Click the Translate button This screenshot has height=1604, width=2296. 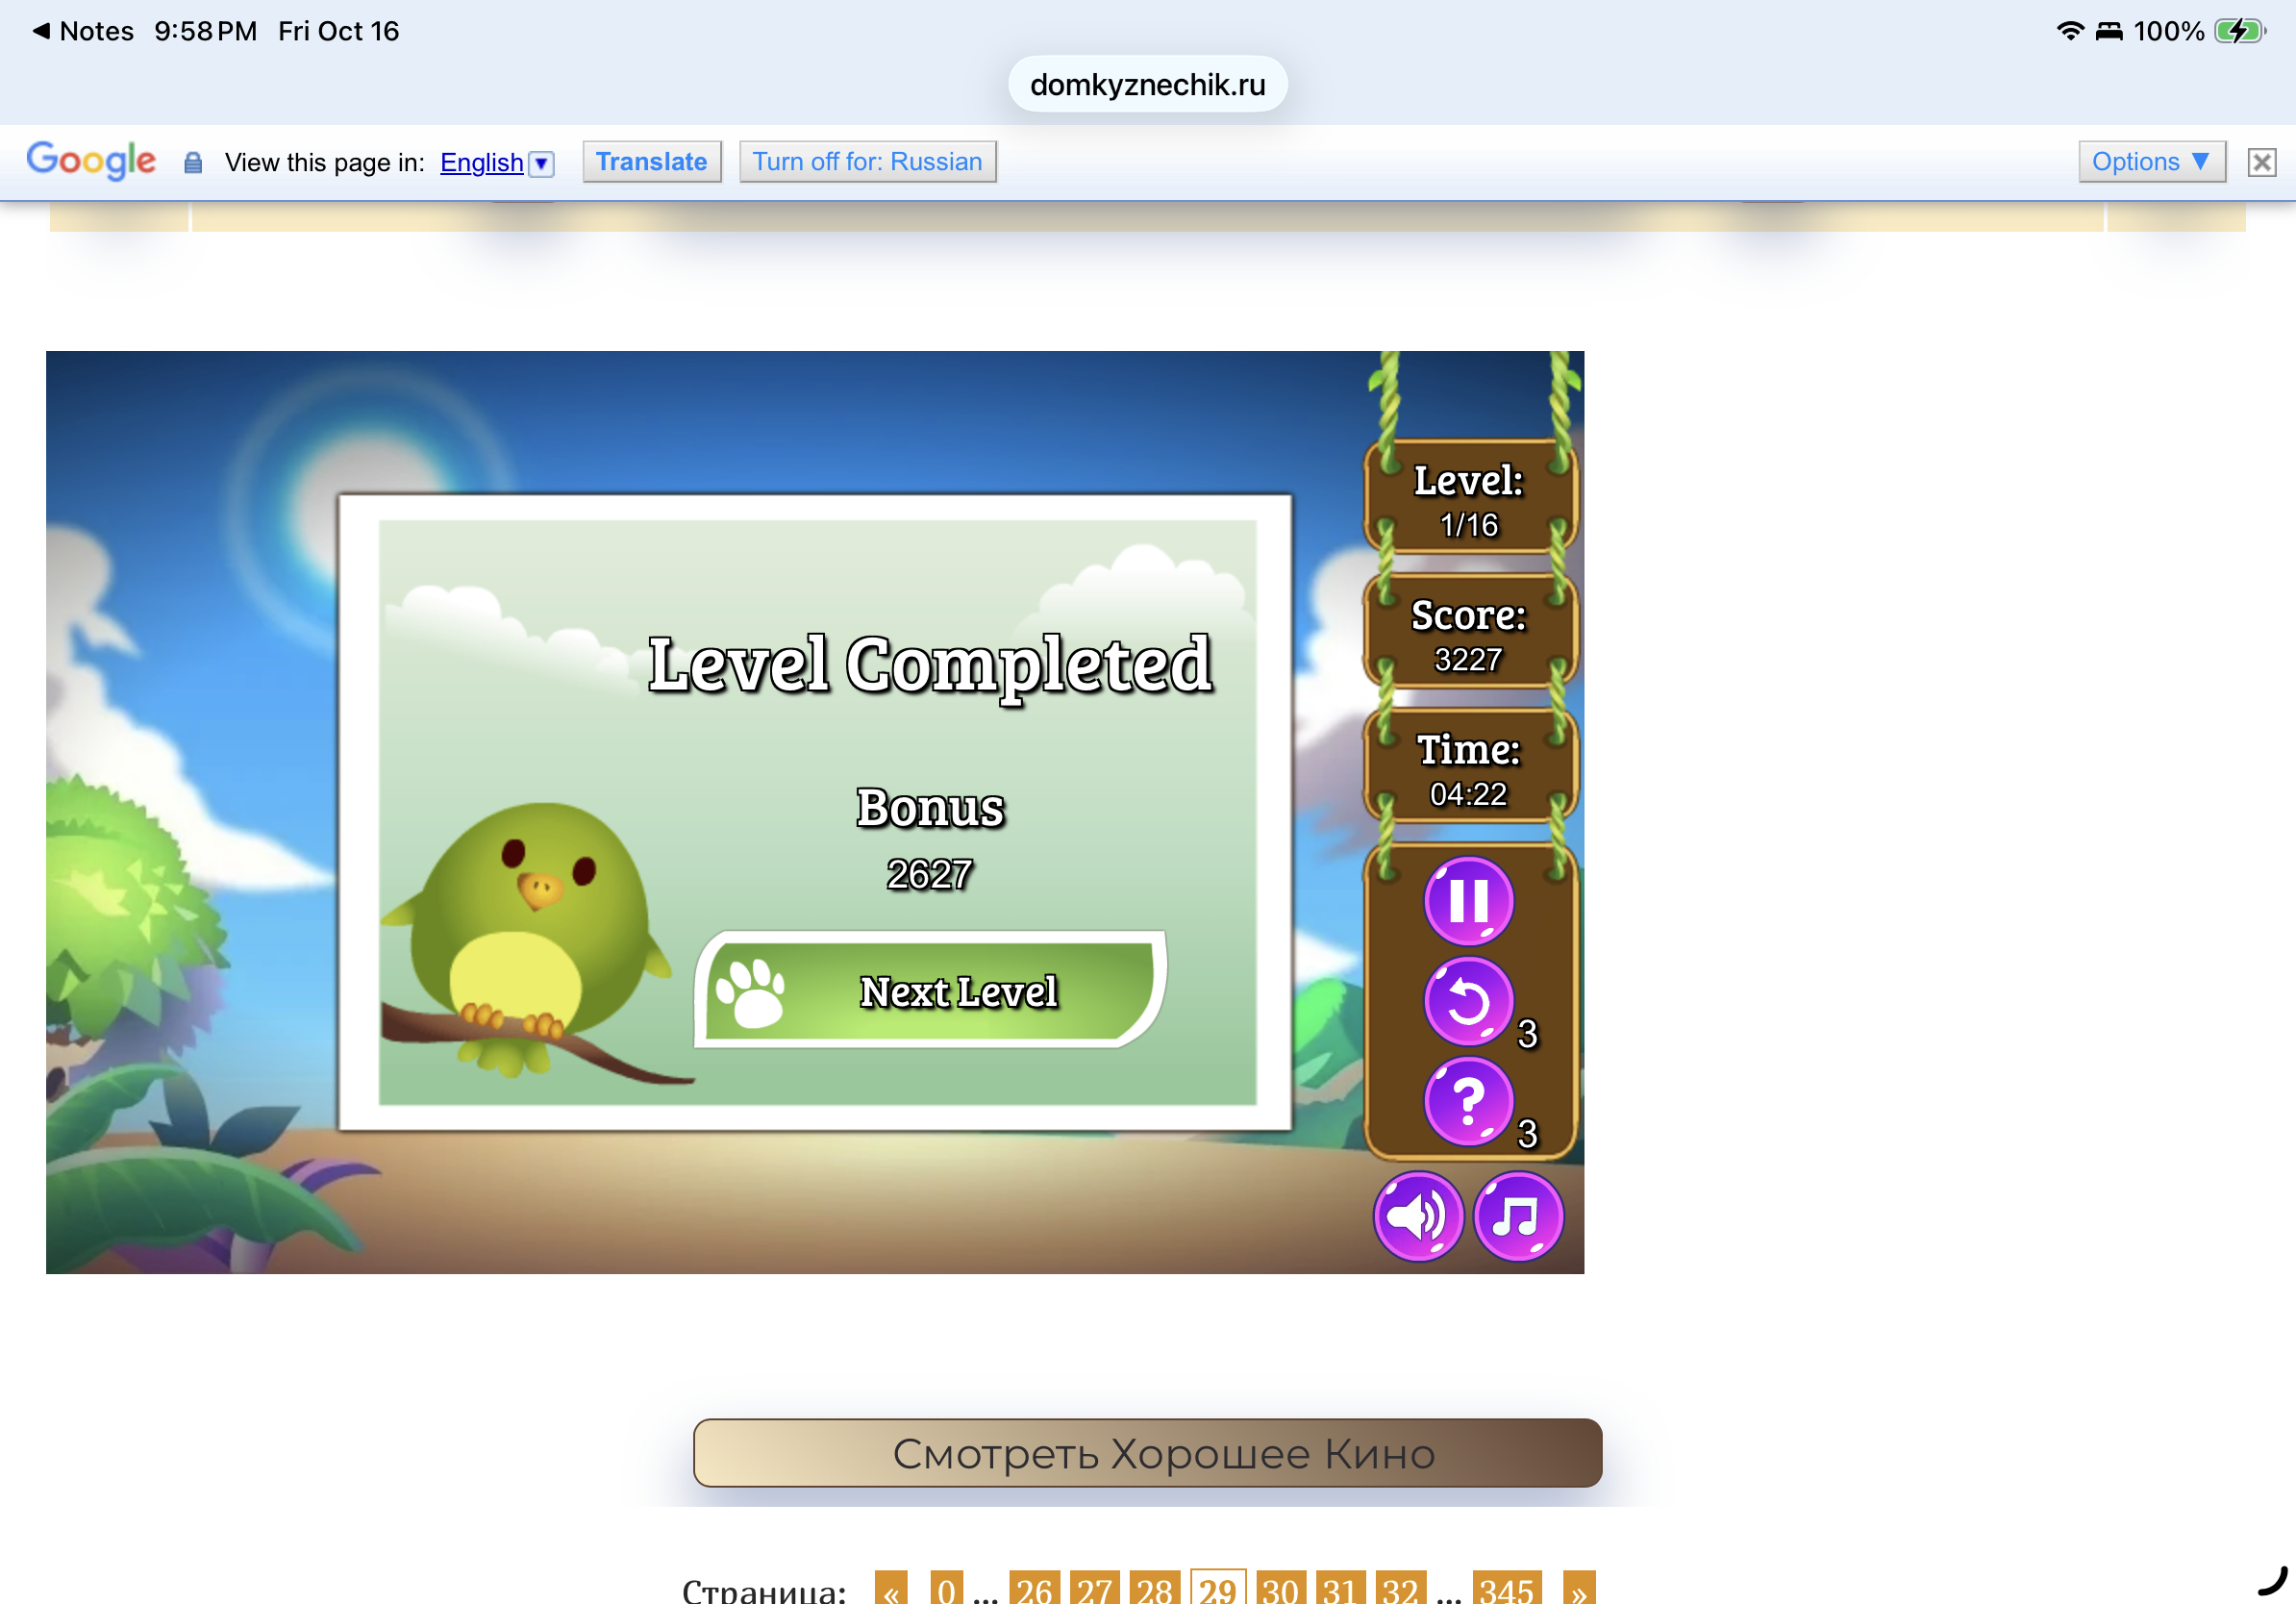[x=652, y=162]
